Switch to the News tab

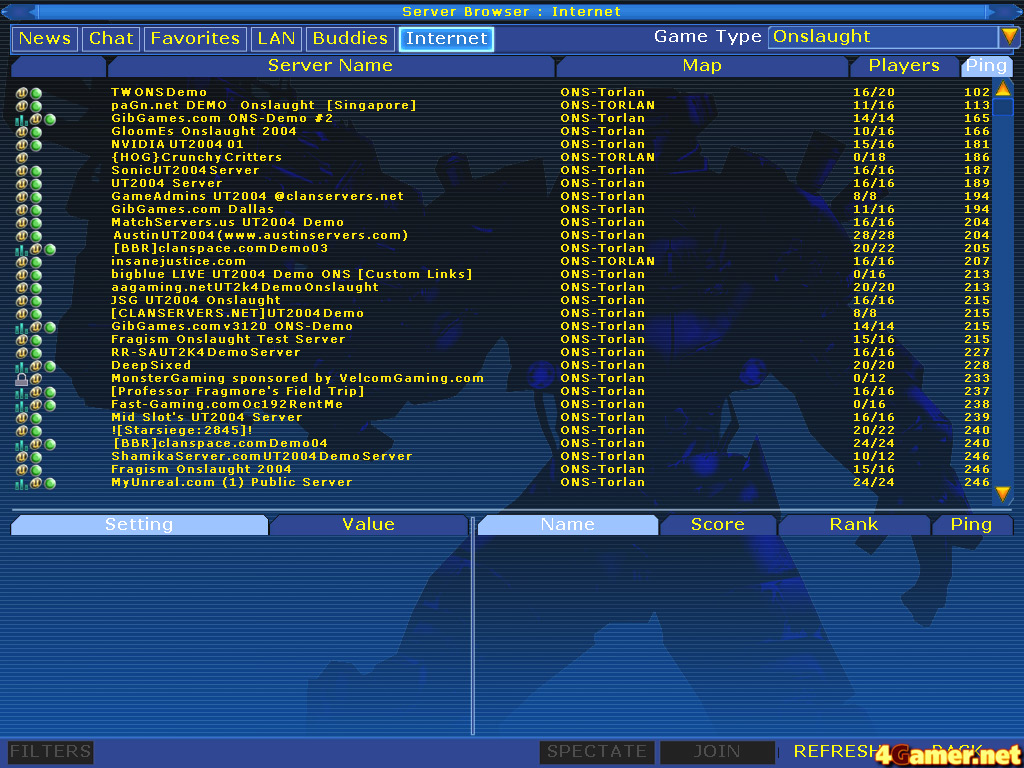[45, 39]
